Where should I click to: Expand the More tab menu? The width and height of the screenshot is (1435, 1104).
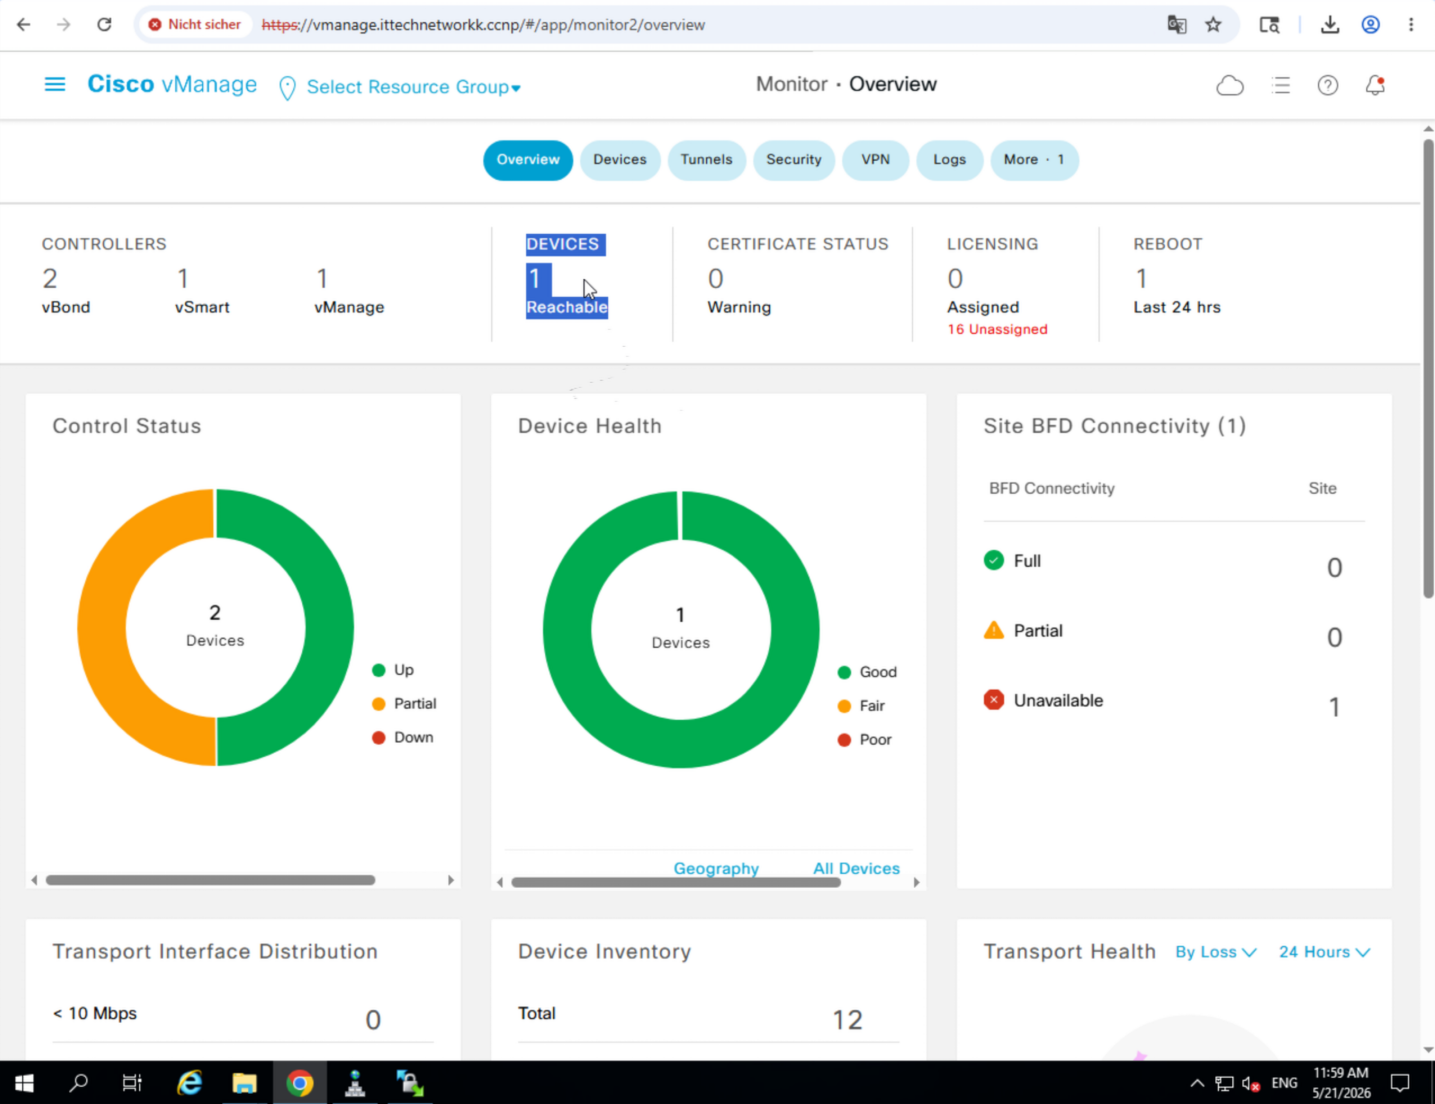click(1034, 160)
